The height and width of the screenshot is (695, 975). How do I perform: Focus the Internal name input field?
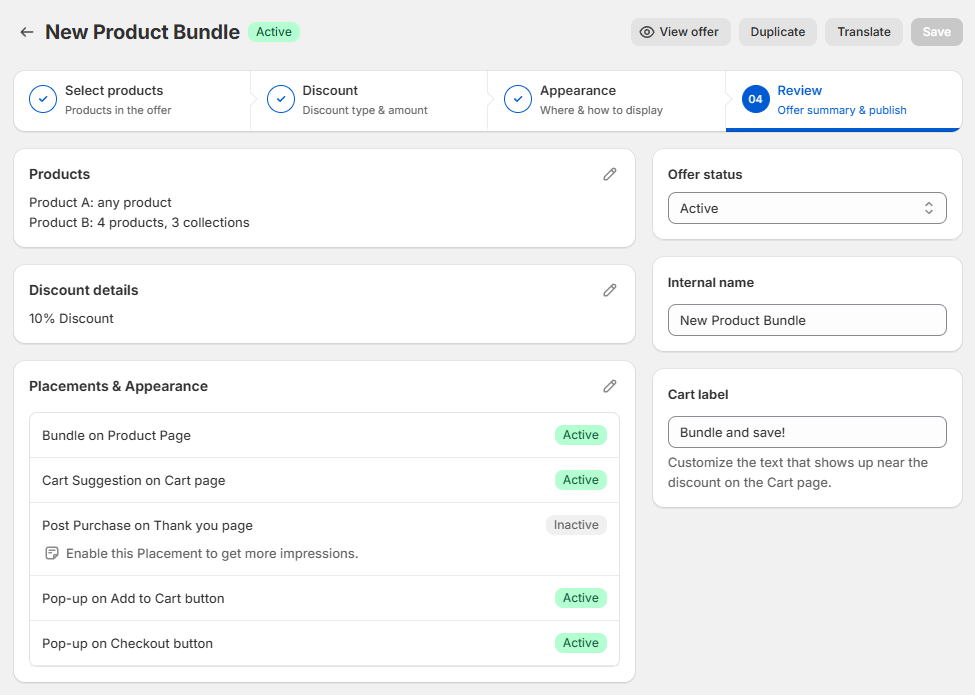click(807, 320)
